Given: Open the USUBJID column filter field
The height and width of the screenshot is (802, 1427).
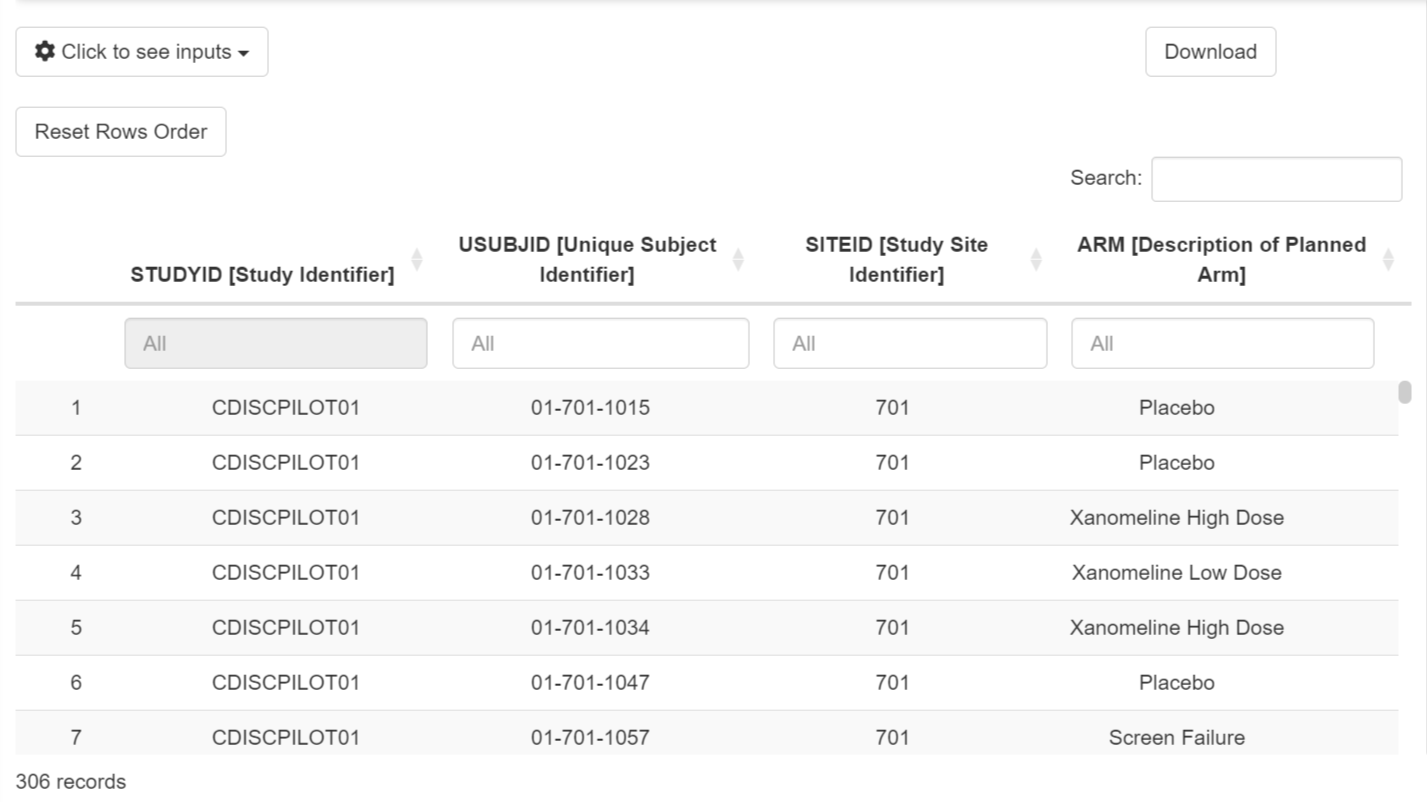Looking at the screenshot, I should pyautogui.click(x=600, y=344).
